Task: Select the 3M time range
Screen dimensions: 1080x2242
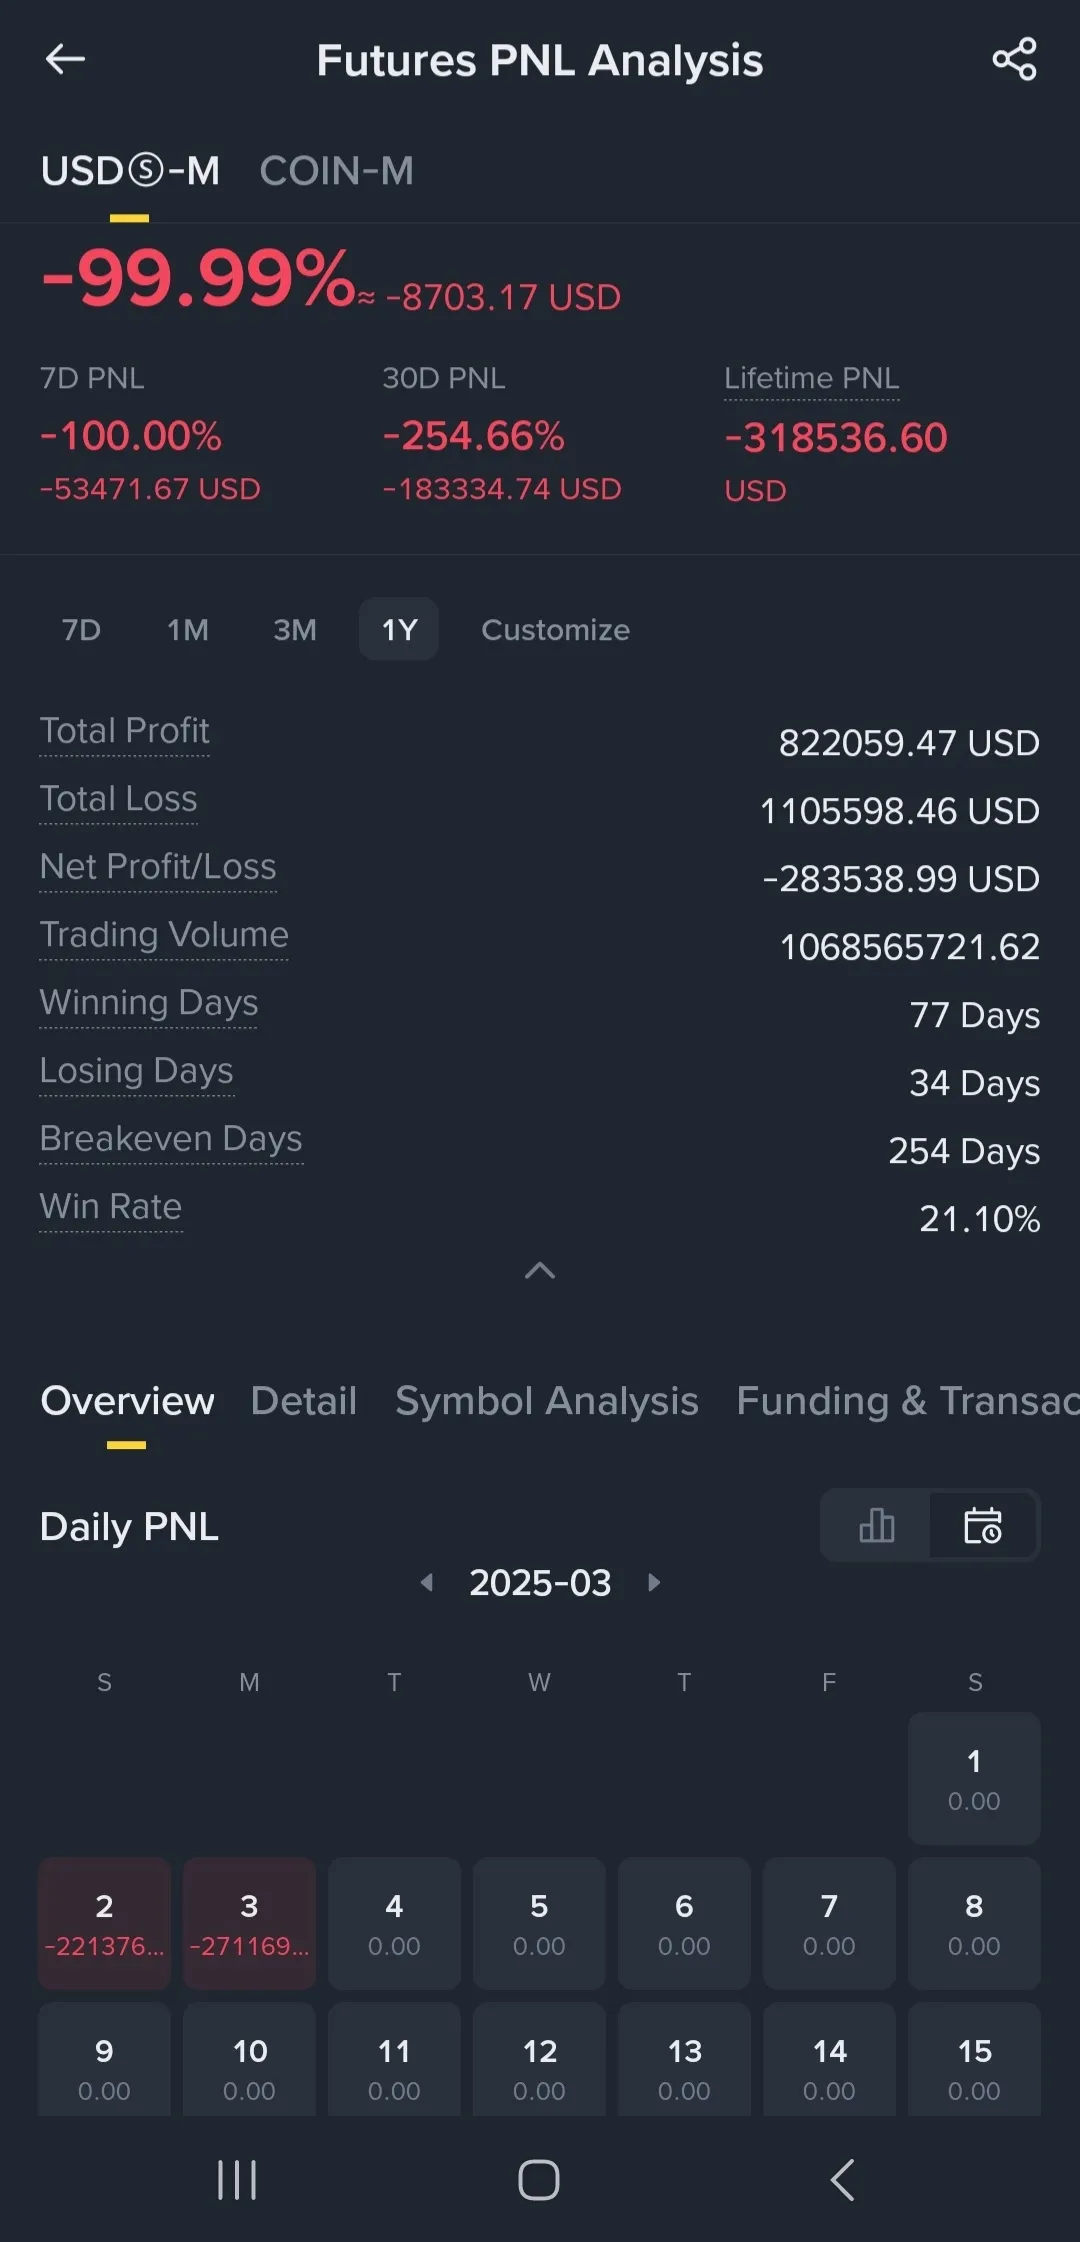Action: (295, 630)
